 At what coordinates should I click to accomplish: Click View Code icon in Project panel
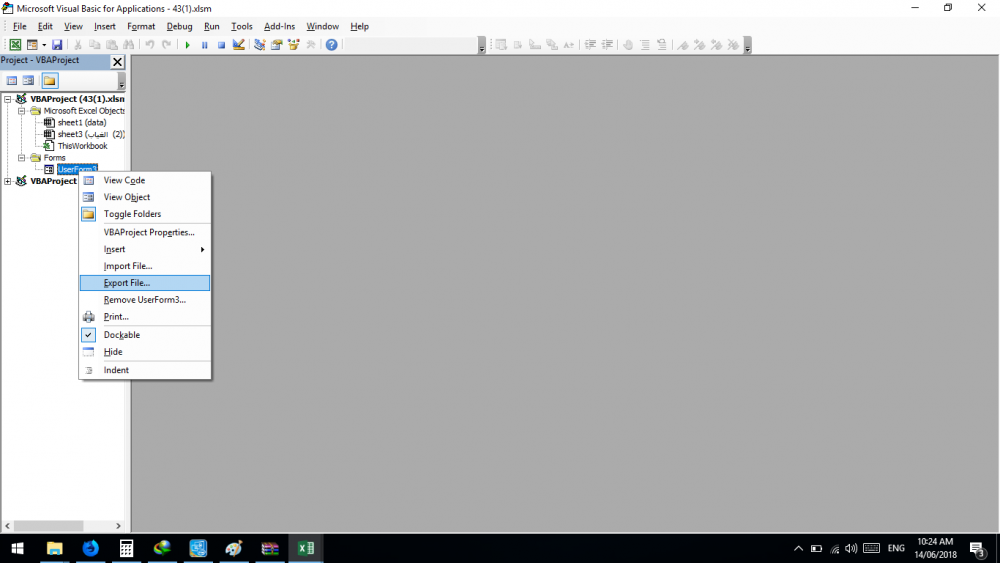point(11,81)
